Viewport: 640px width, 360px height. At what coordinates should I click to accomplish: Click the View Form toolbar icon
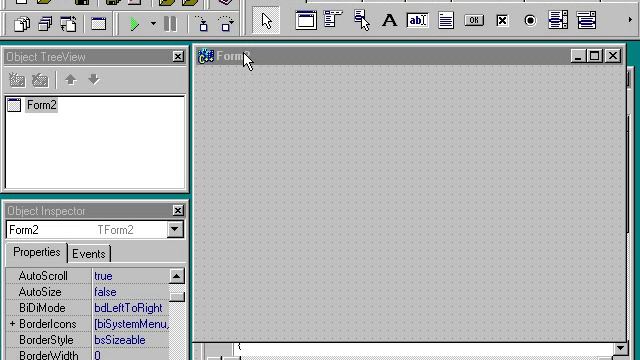pyautogui.click(x=45, y=24)
